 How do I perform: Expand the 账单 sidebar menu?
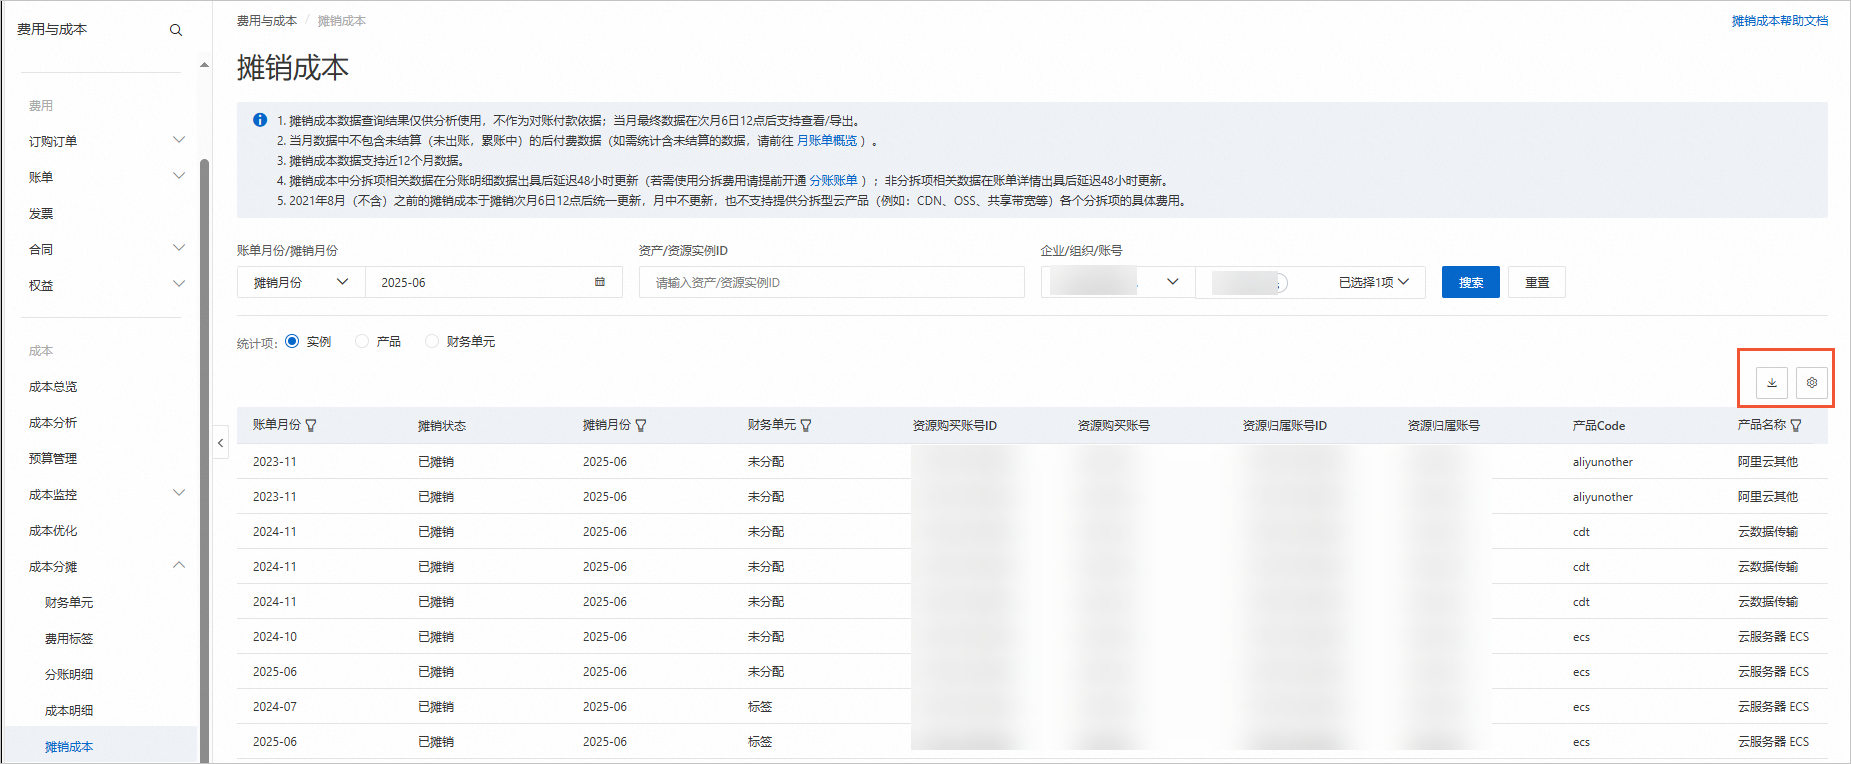click(179, 176)
